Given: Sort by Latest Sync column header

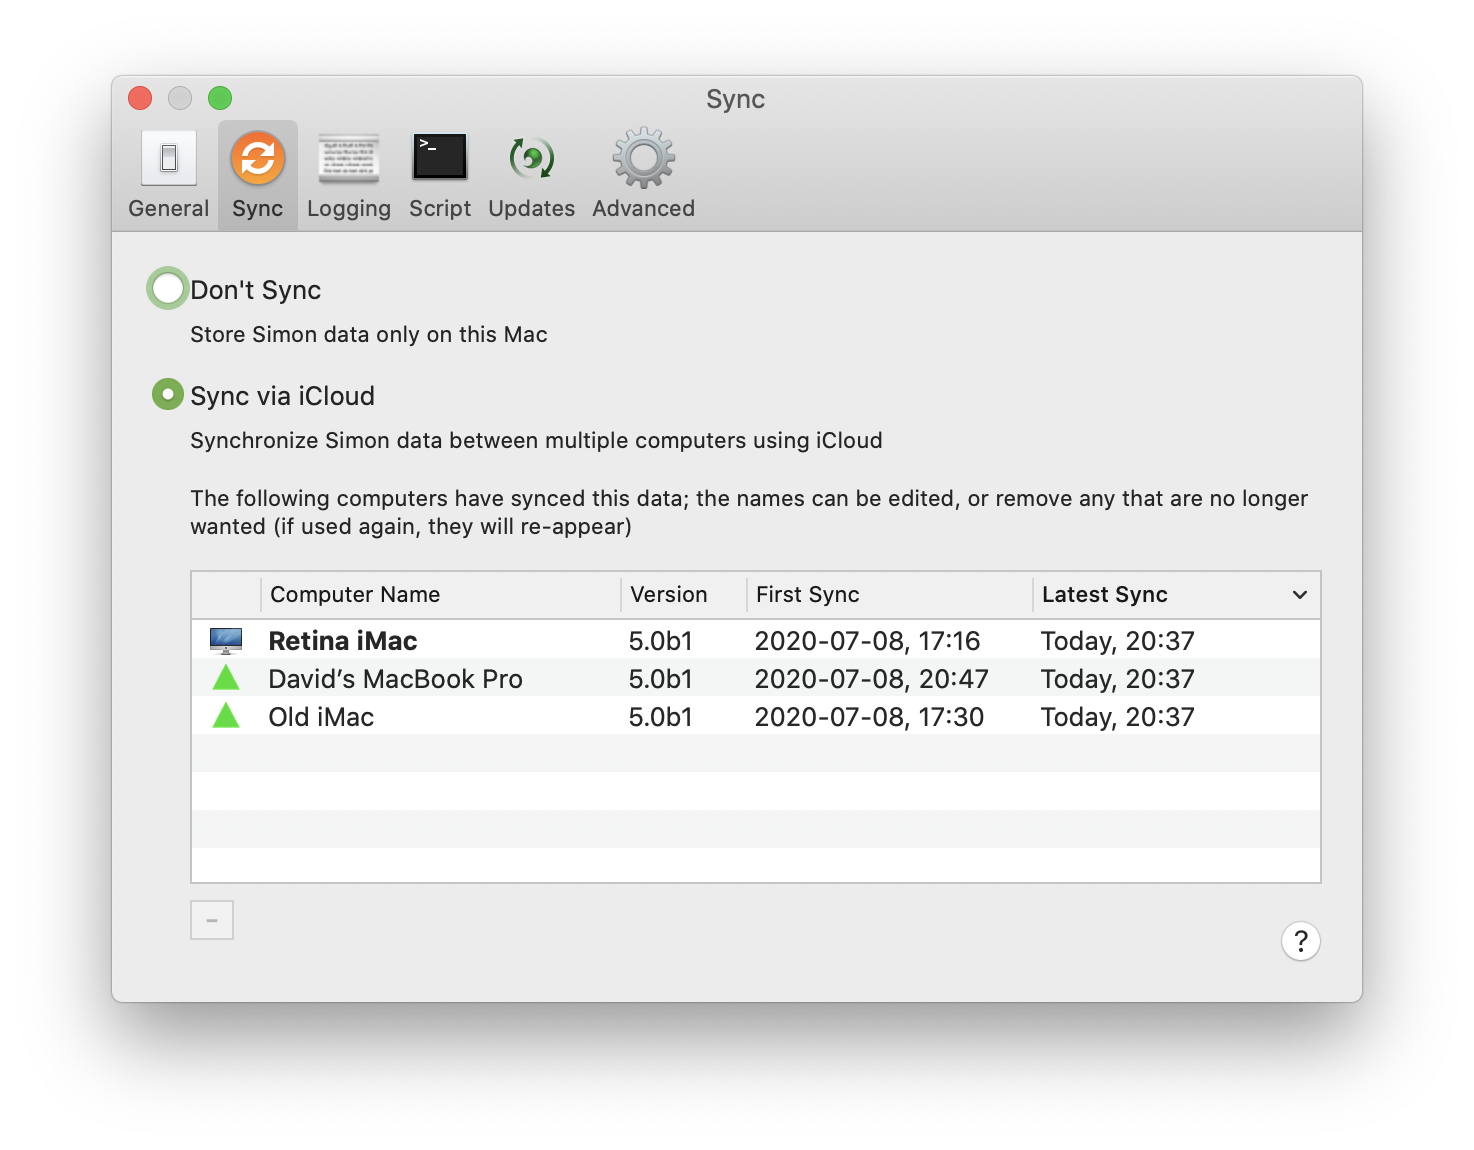Looking at the screenshot, I should [x=1177, y=595].
